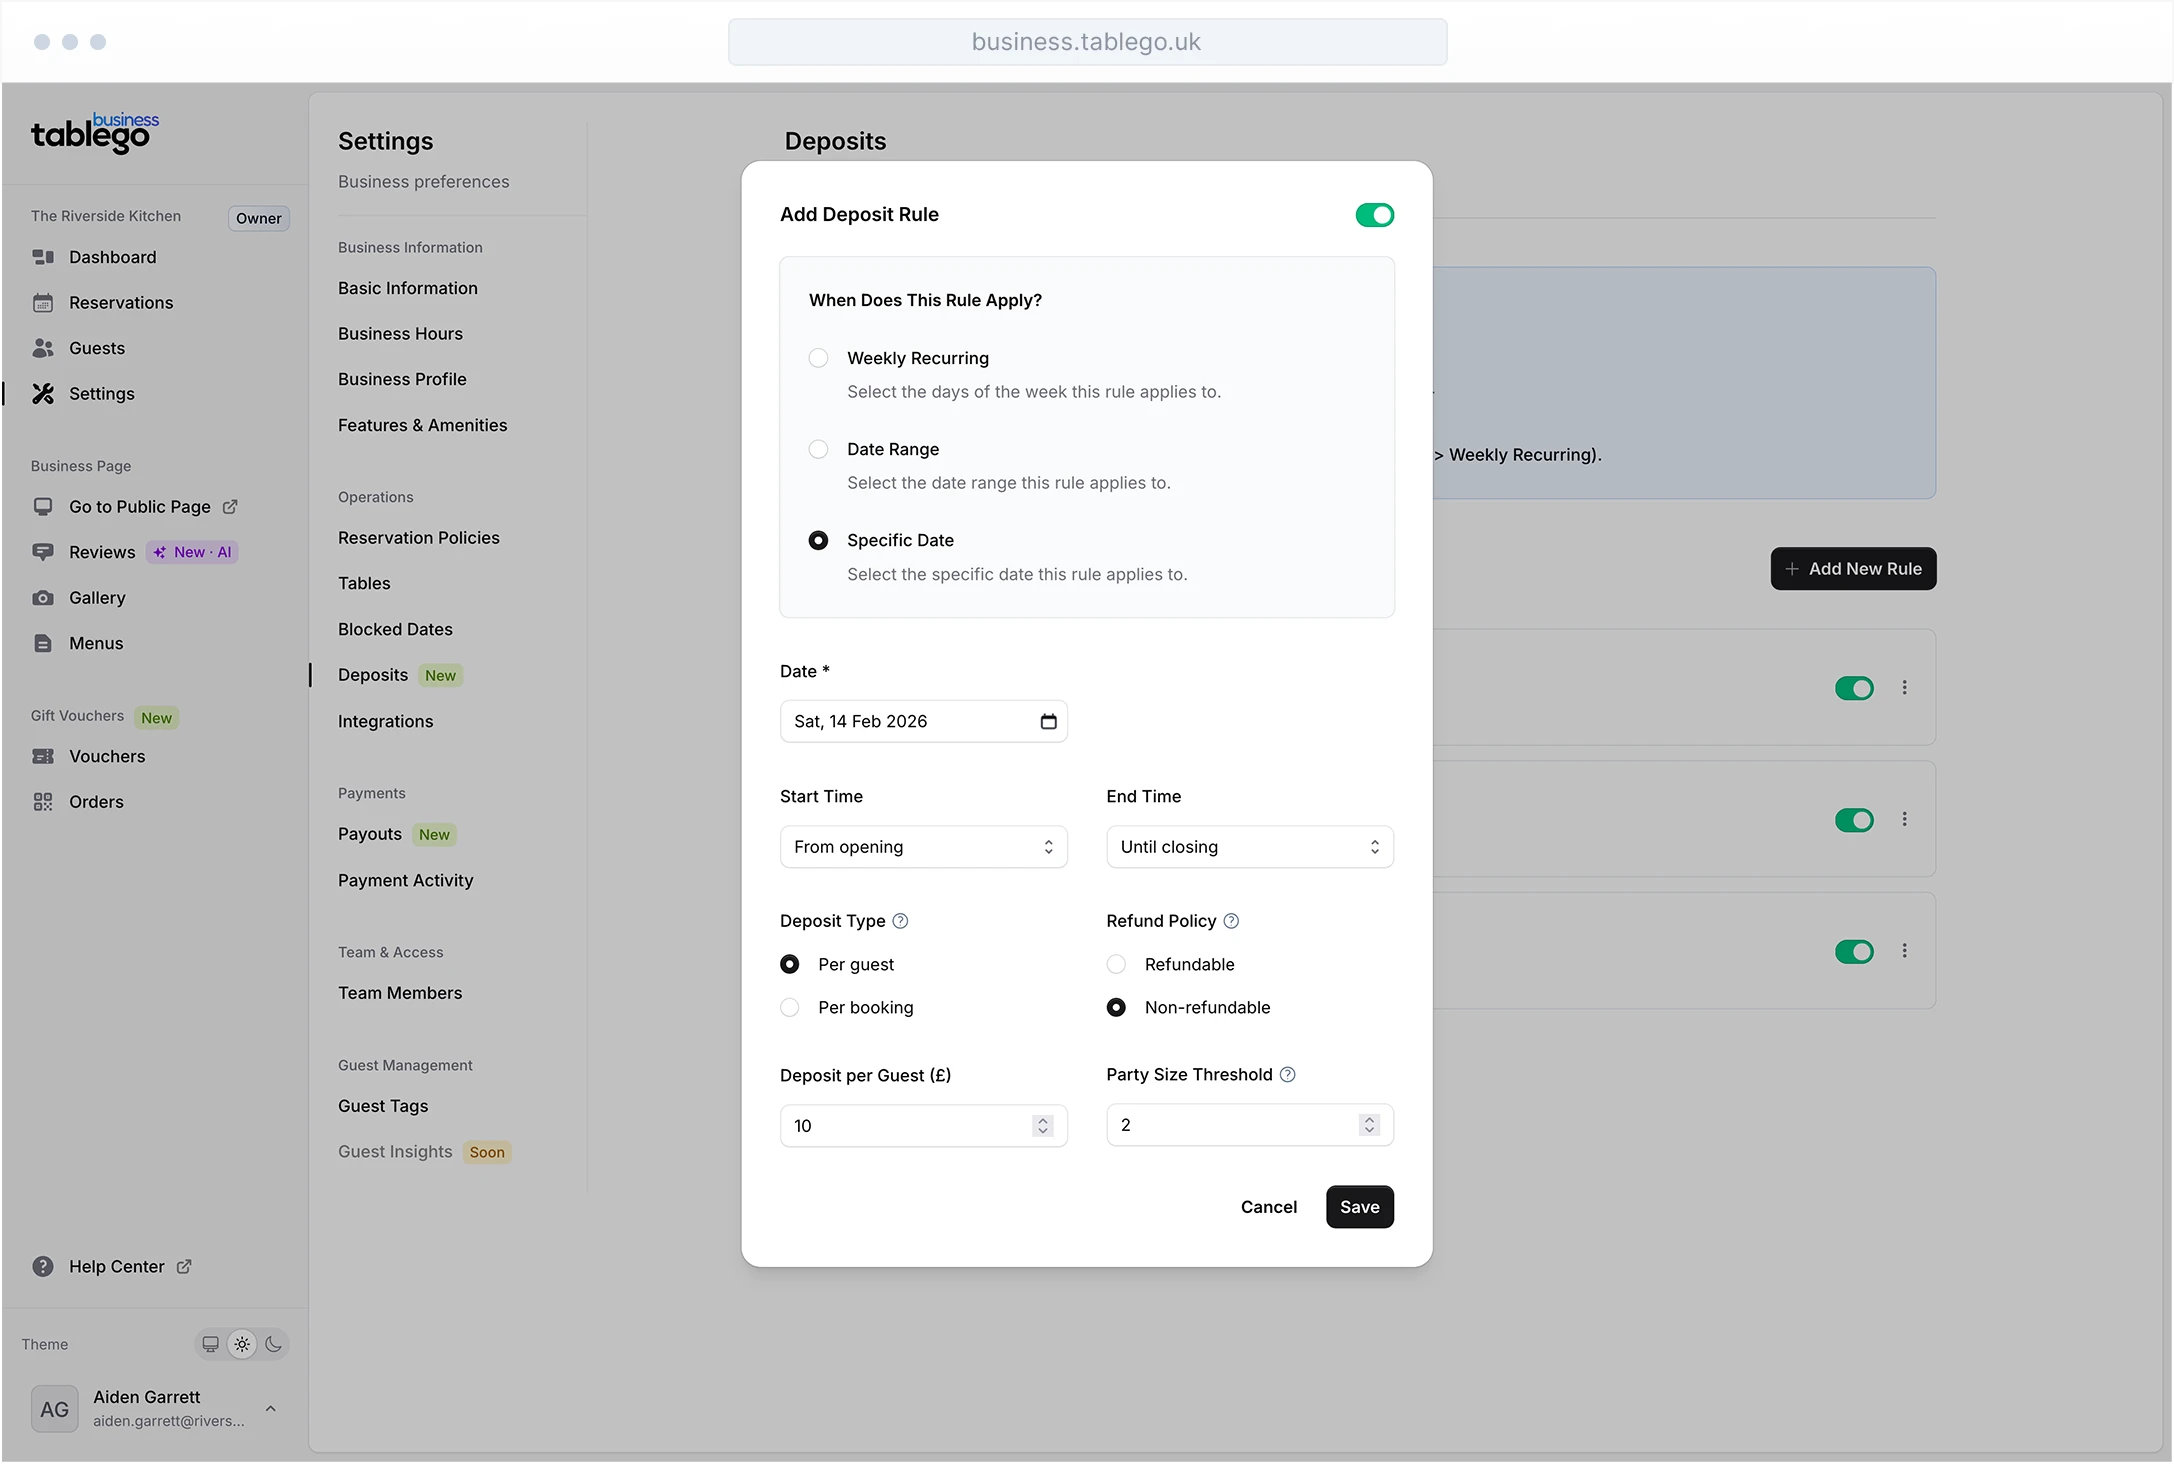2174x1464 pixels.
Task: Increment the Party Size Threshold value
Action: pyautogui.click(x=1370, y=1119)
